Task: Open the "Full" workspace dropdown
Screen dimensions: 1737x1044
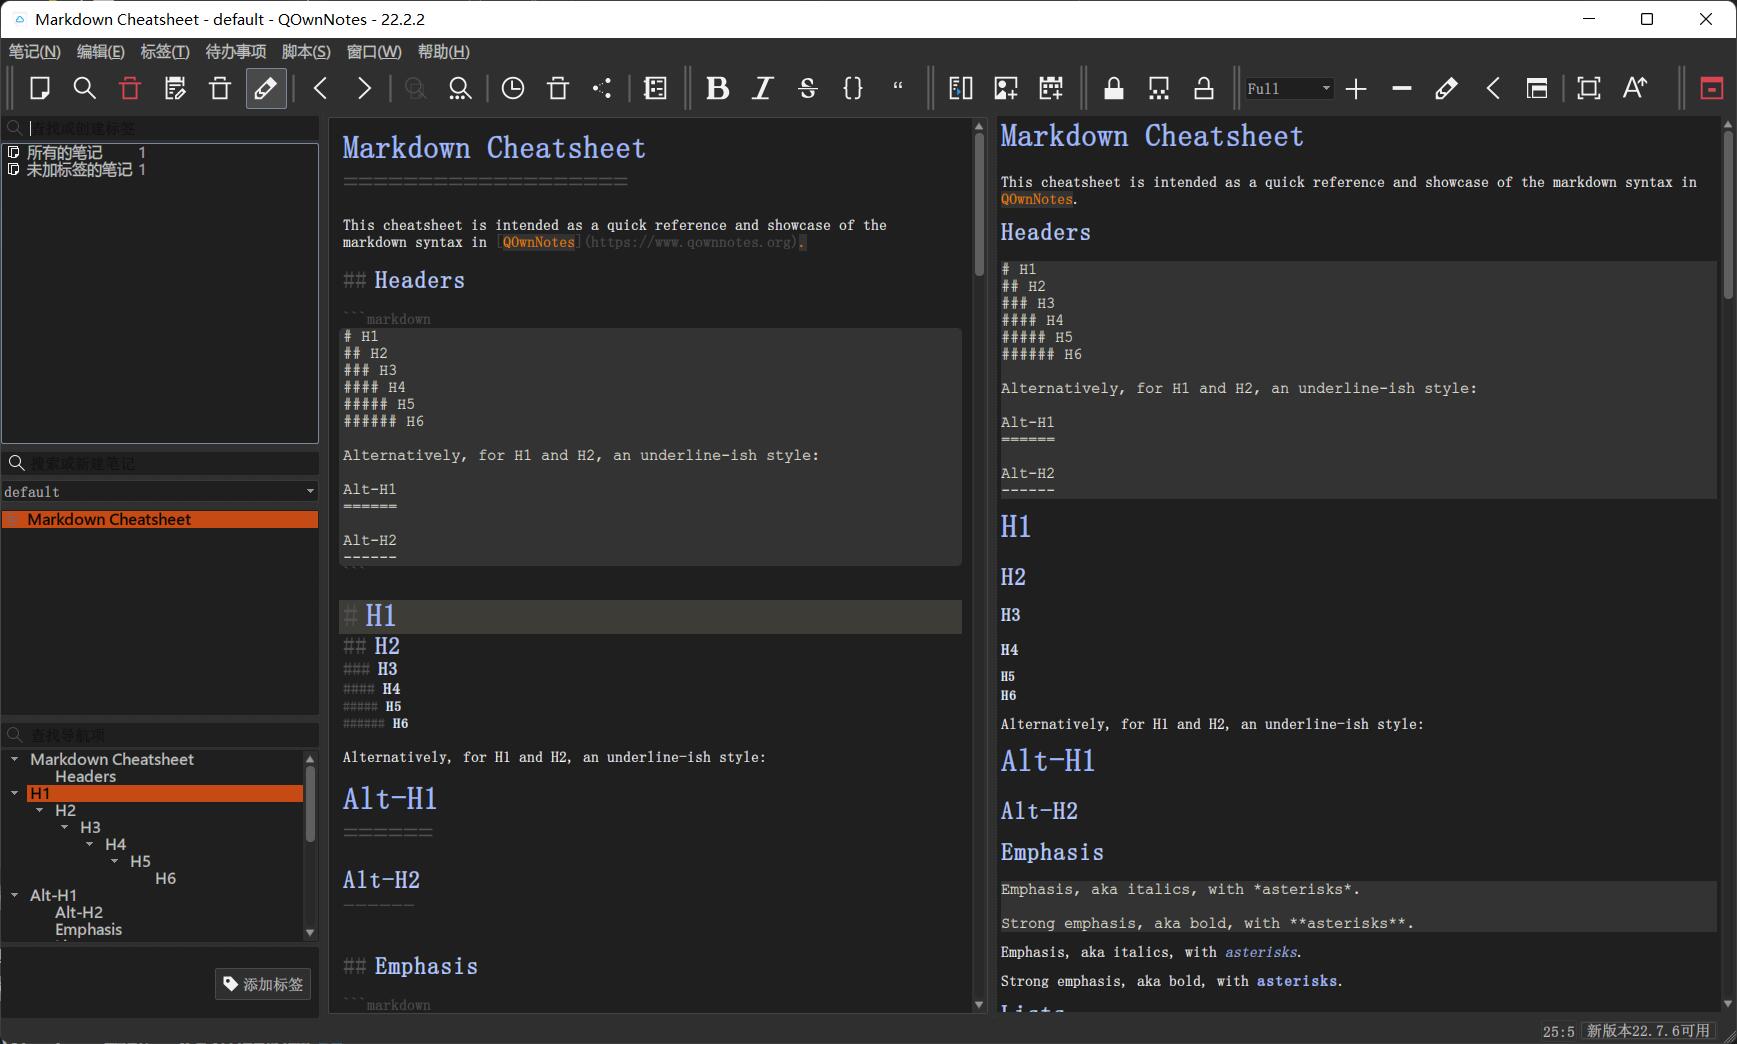Action: click(x=1288, y=88)
